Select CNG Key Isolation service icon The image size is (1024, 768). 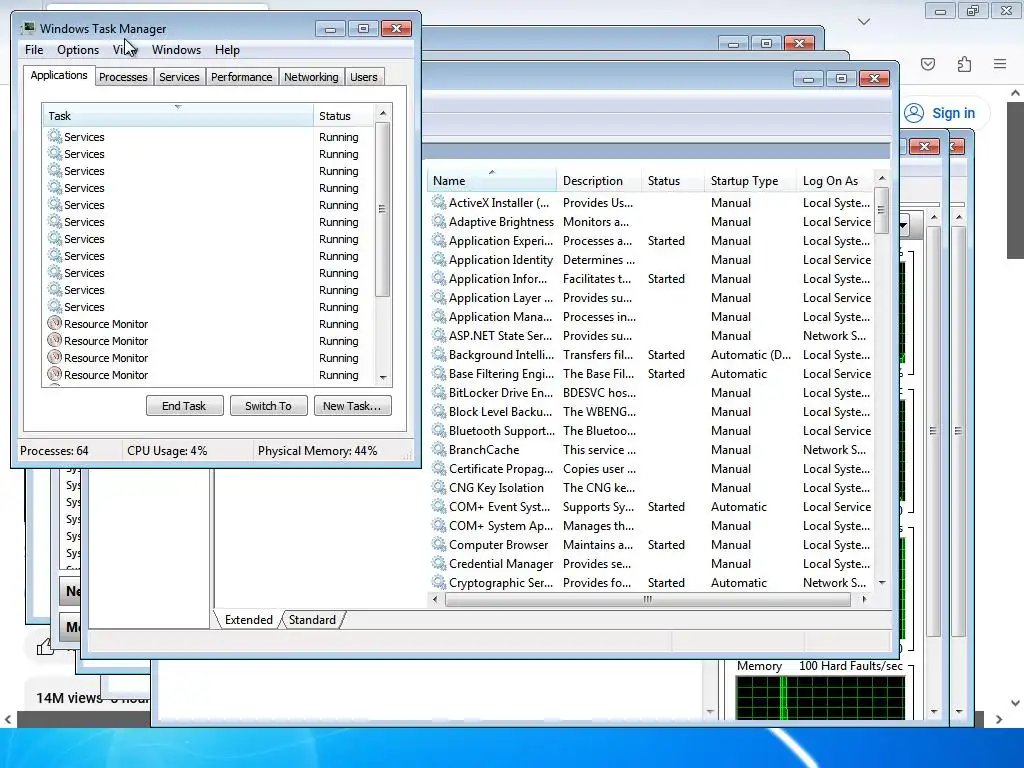[439, 487]
